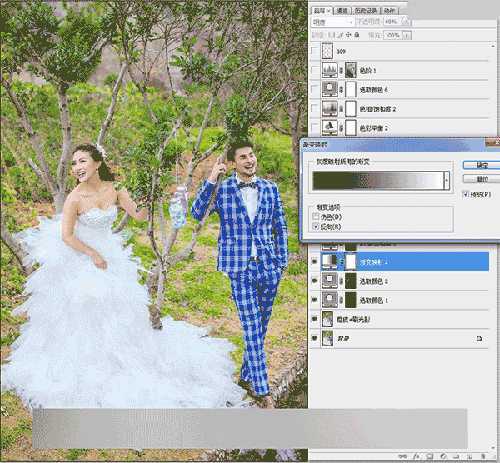Viewport: 500px width, 463px height.
Task: Click the lock all padlock icon
Action: (x=357, y=35)
